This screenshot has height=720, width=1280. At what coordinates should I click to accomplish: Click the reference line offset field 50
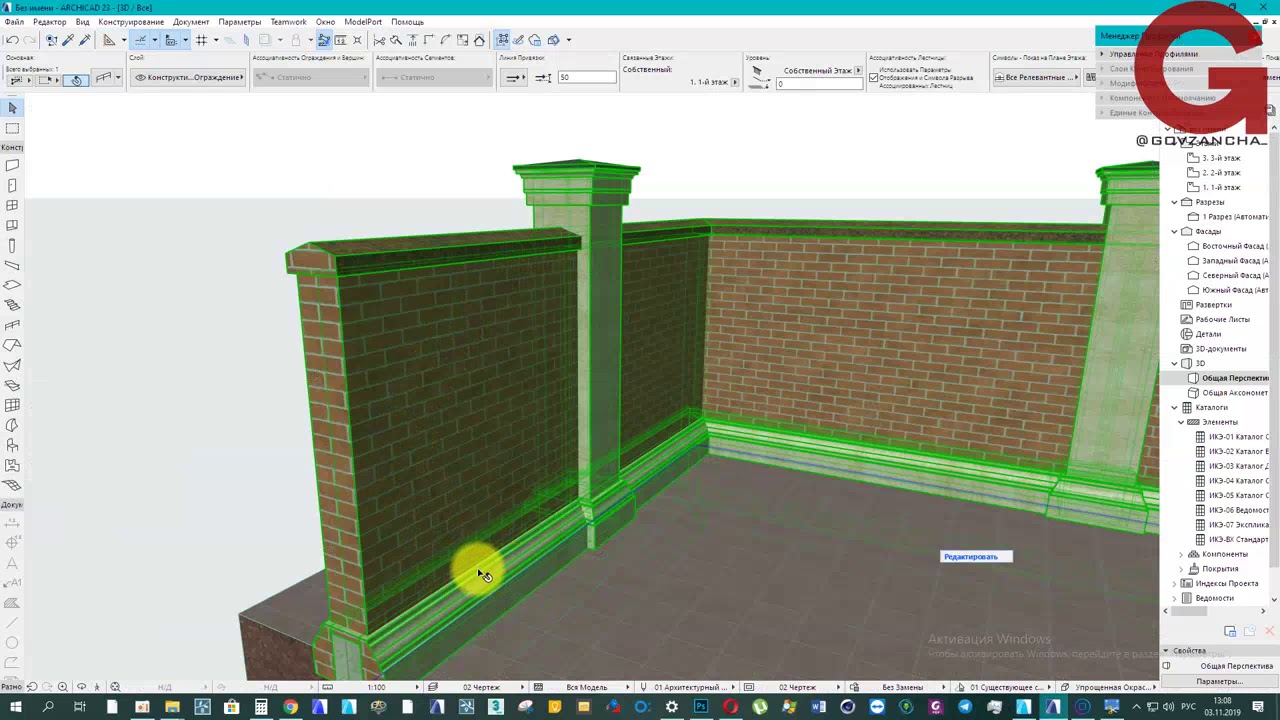pyautogui.click(x=586, y=78)
